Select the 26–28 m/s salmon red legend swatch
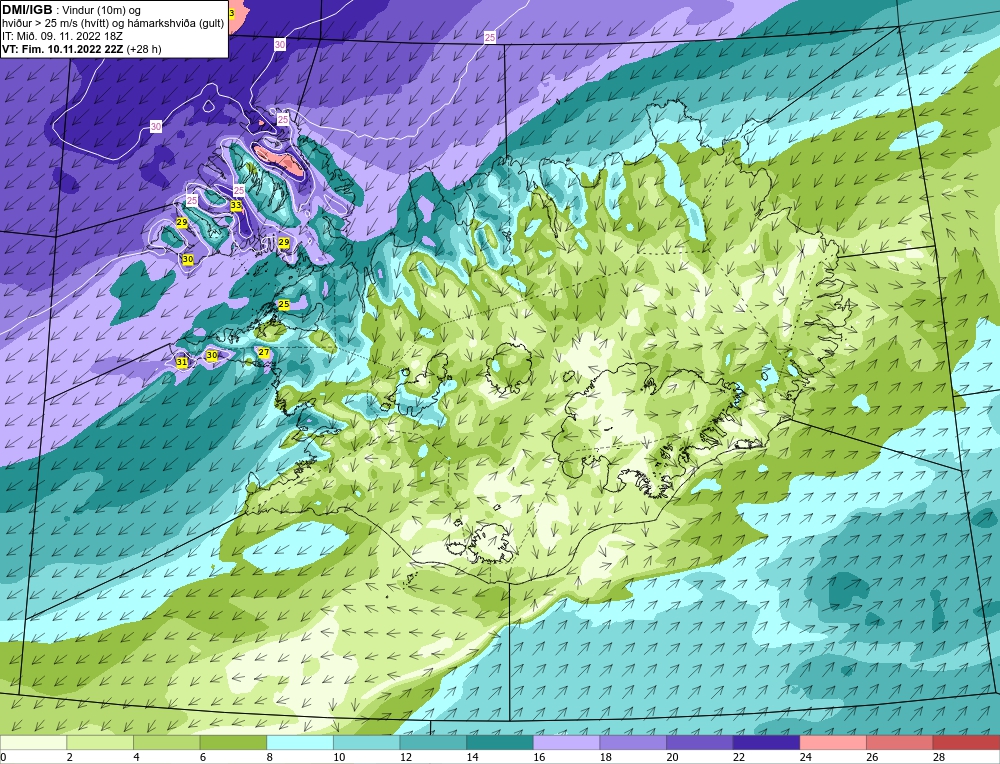The height and width of the screenshot is (764, 1000). click(900, 742)
